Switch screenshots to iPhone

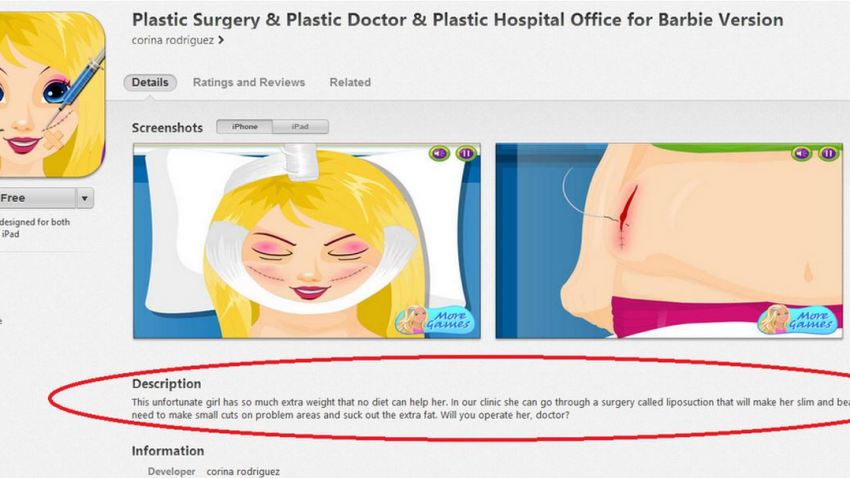click(x=244, y=127)
